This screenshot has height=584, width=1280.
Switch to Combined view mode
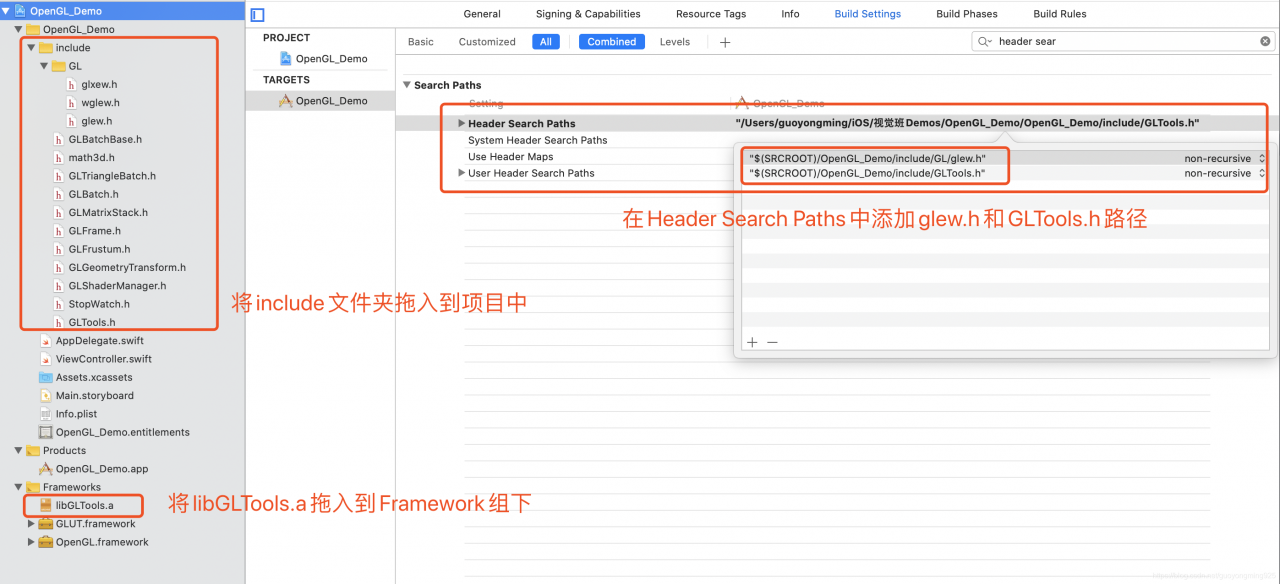pos(611,42)
